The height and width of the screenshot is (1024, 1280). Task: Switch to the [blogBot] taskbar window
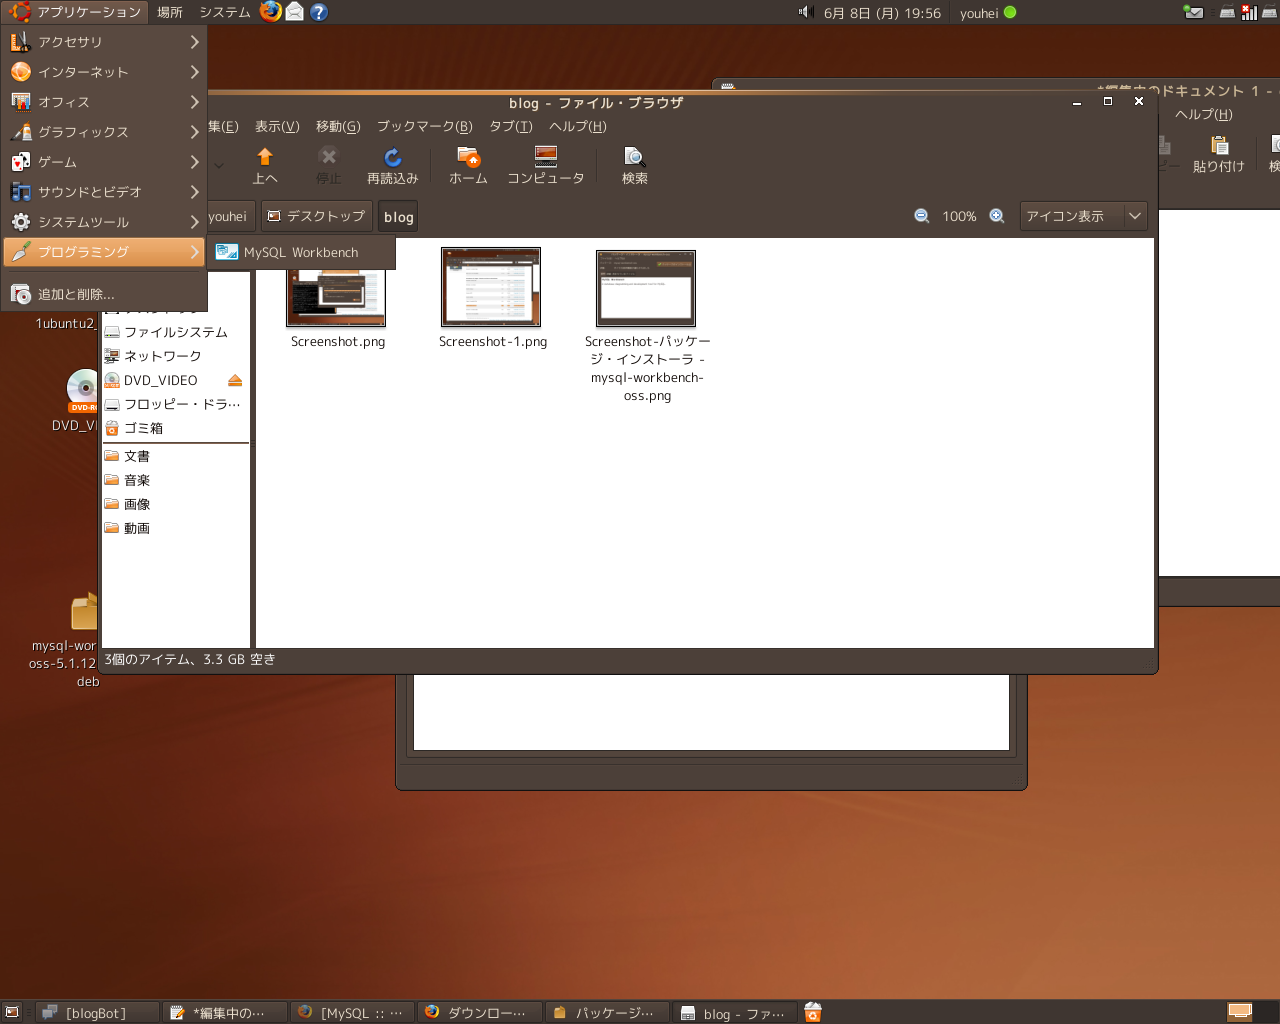pyautogui.click(x=96, y=1013)
